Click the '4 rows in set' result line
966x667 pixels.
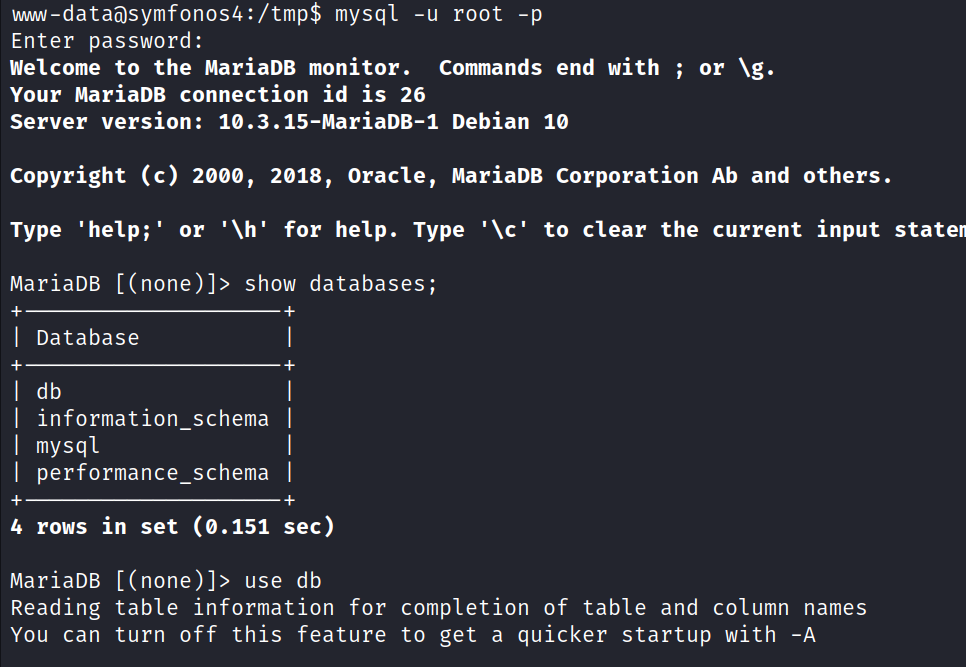coord(172,527)
